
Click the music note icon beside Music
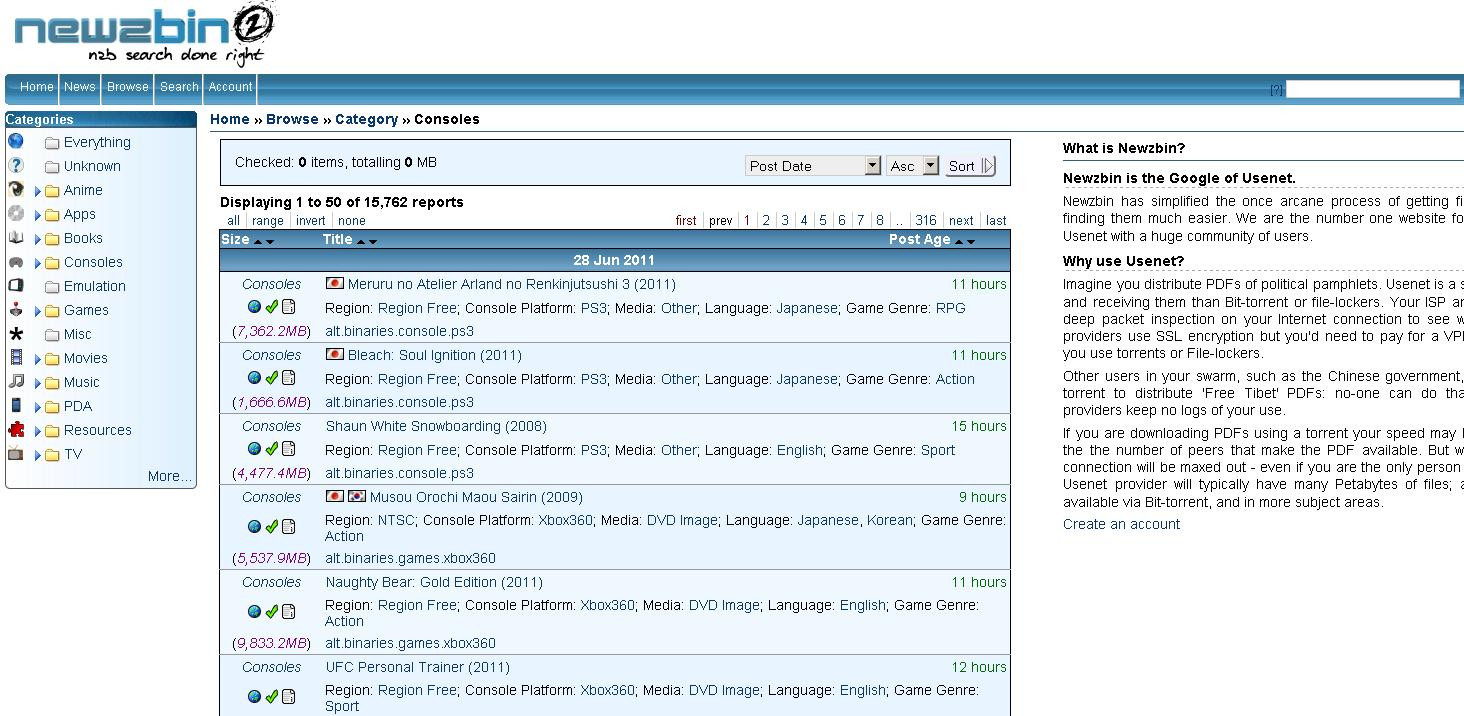coord(16,381)
